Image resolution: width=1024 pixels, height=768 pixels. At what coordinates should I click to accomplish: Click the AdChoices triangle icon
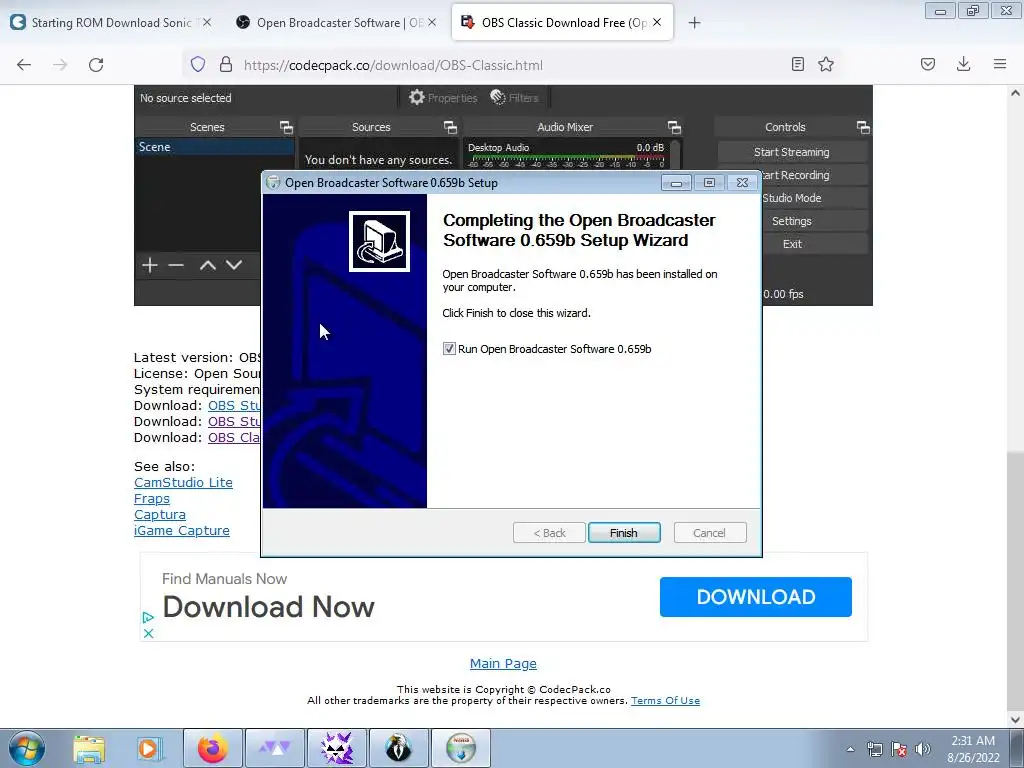(148, 617)
